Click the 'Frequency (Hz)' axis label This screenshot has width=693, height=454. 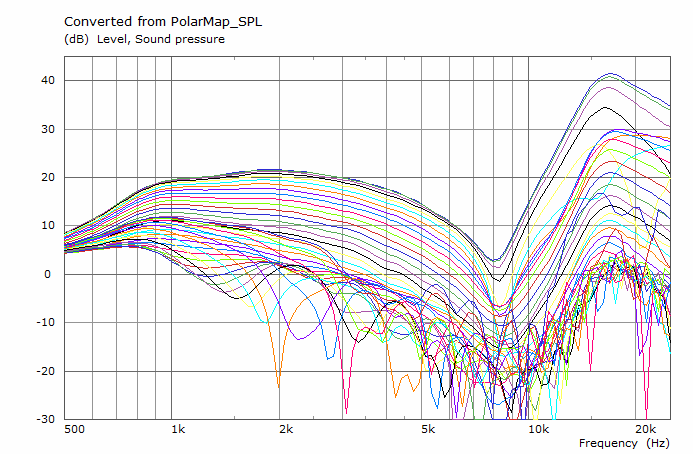point(624,443)
